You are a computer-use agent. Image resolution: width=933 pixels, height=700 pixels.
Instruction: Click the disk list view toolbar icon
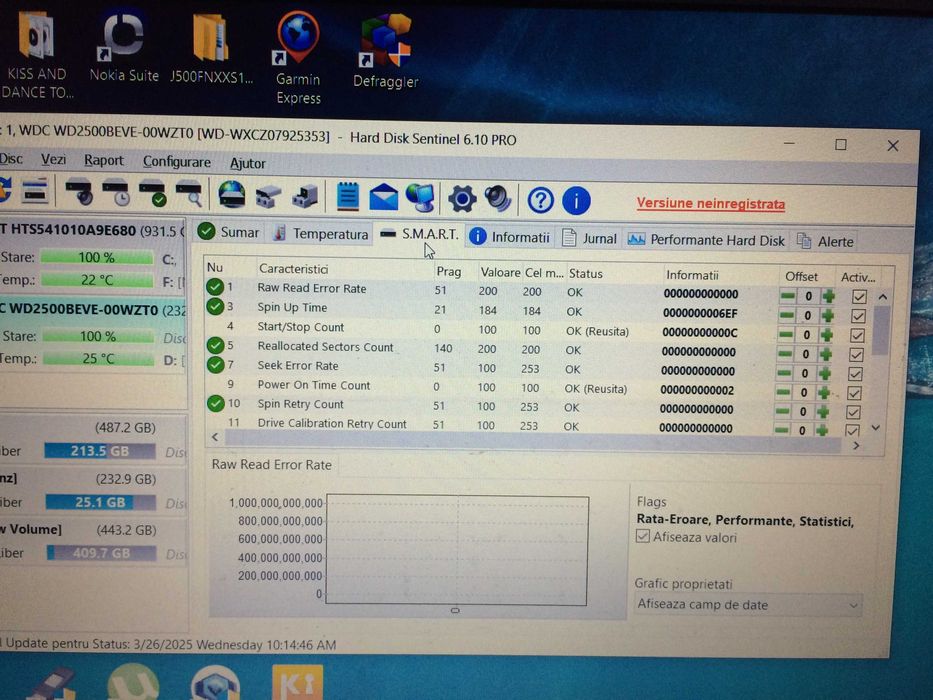pos(35,192)
